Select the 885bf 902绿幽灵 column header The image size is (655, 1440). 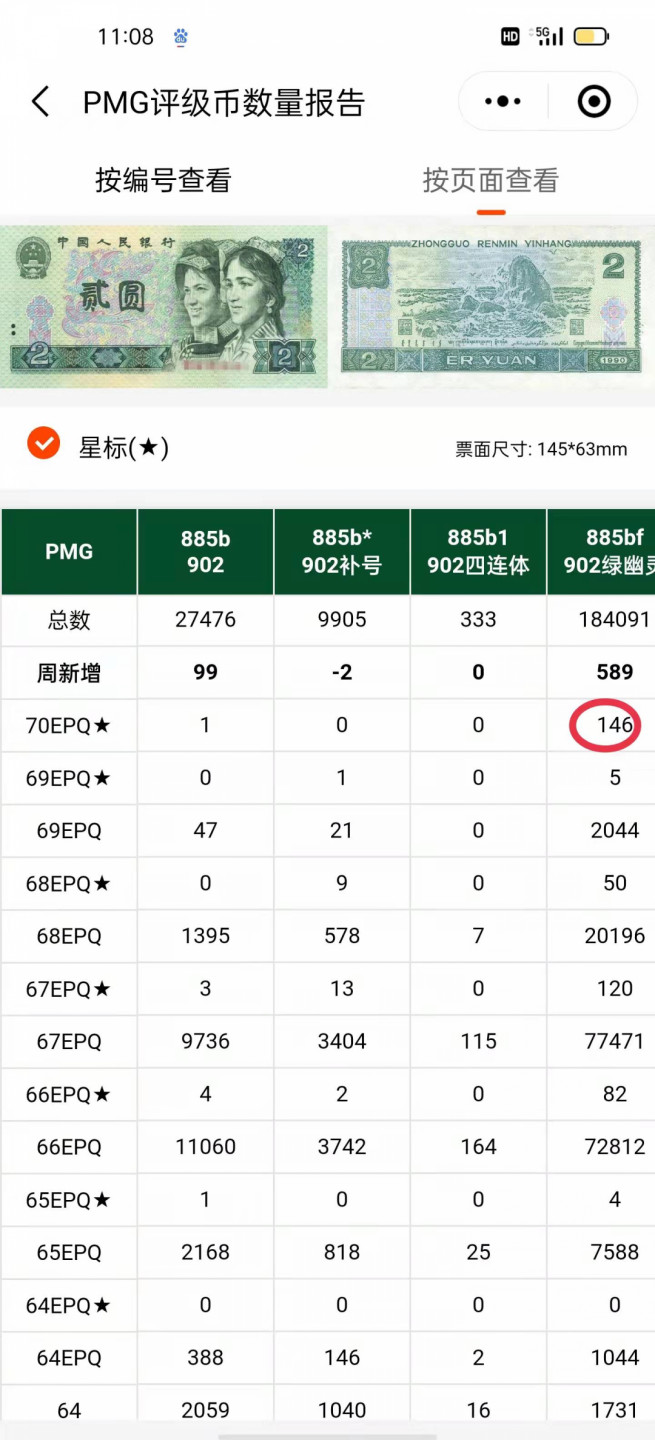click(x=605, y=552)
